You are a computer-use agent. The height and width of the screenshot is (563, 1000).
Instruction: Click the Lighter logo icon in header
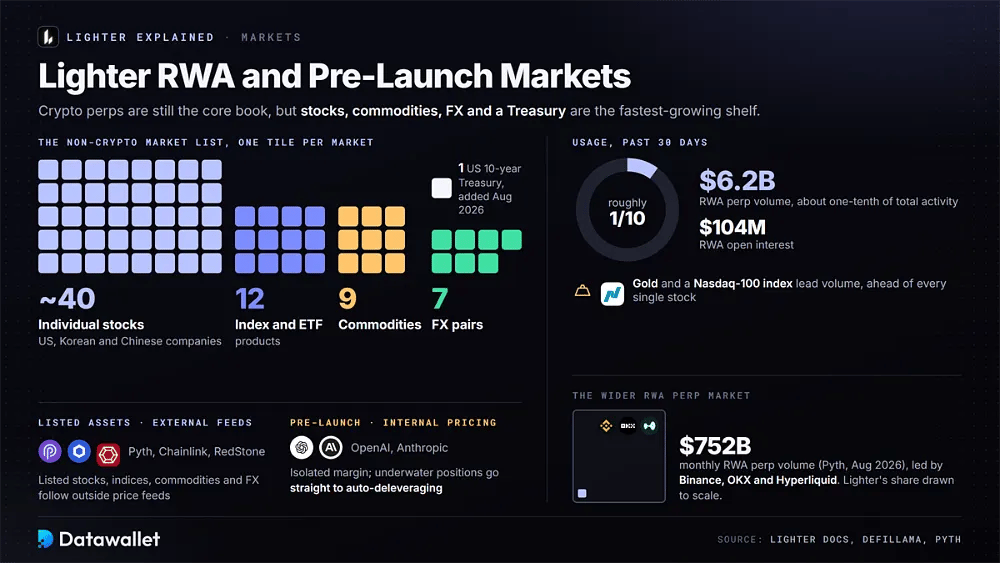pyautogui.click(x=48, y=37)
